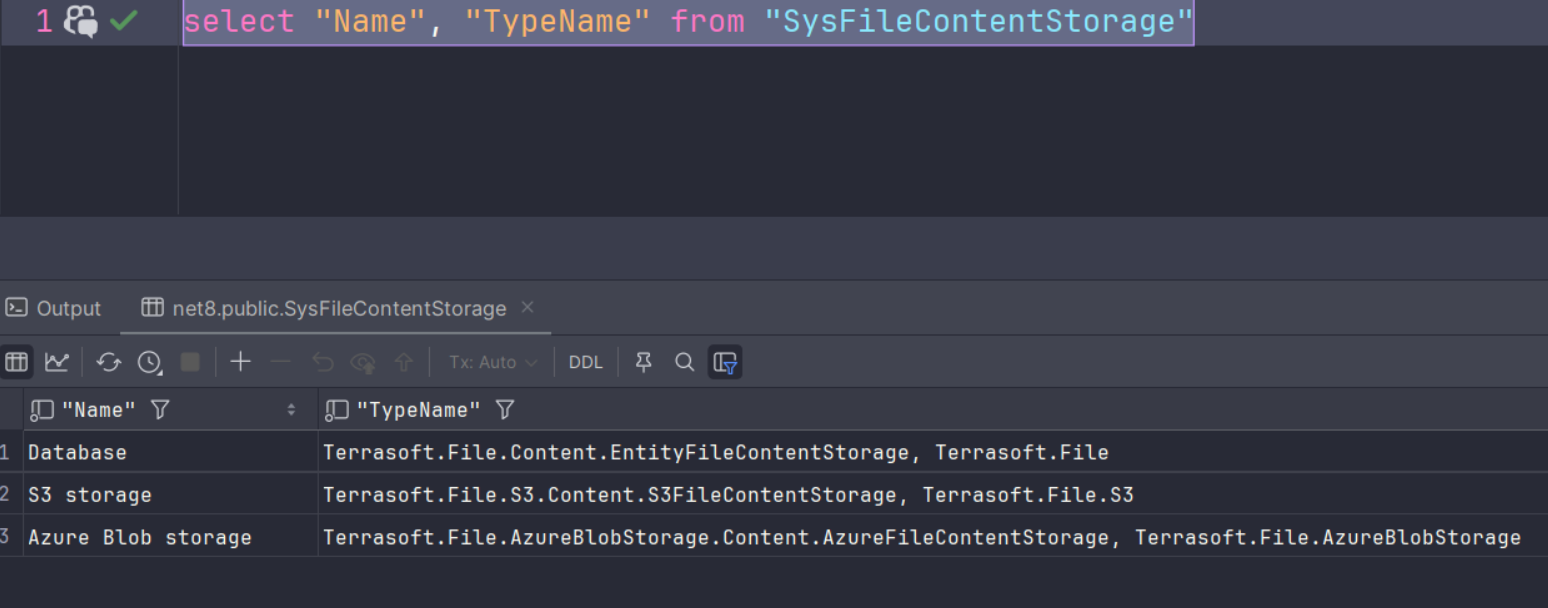
Task: Reload the result page with refresh icon
Action: [109, 362]
